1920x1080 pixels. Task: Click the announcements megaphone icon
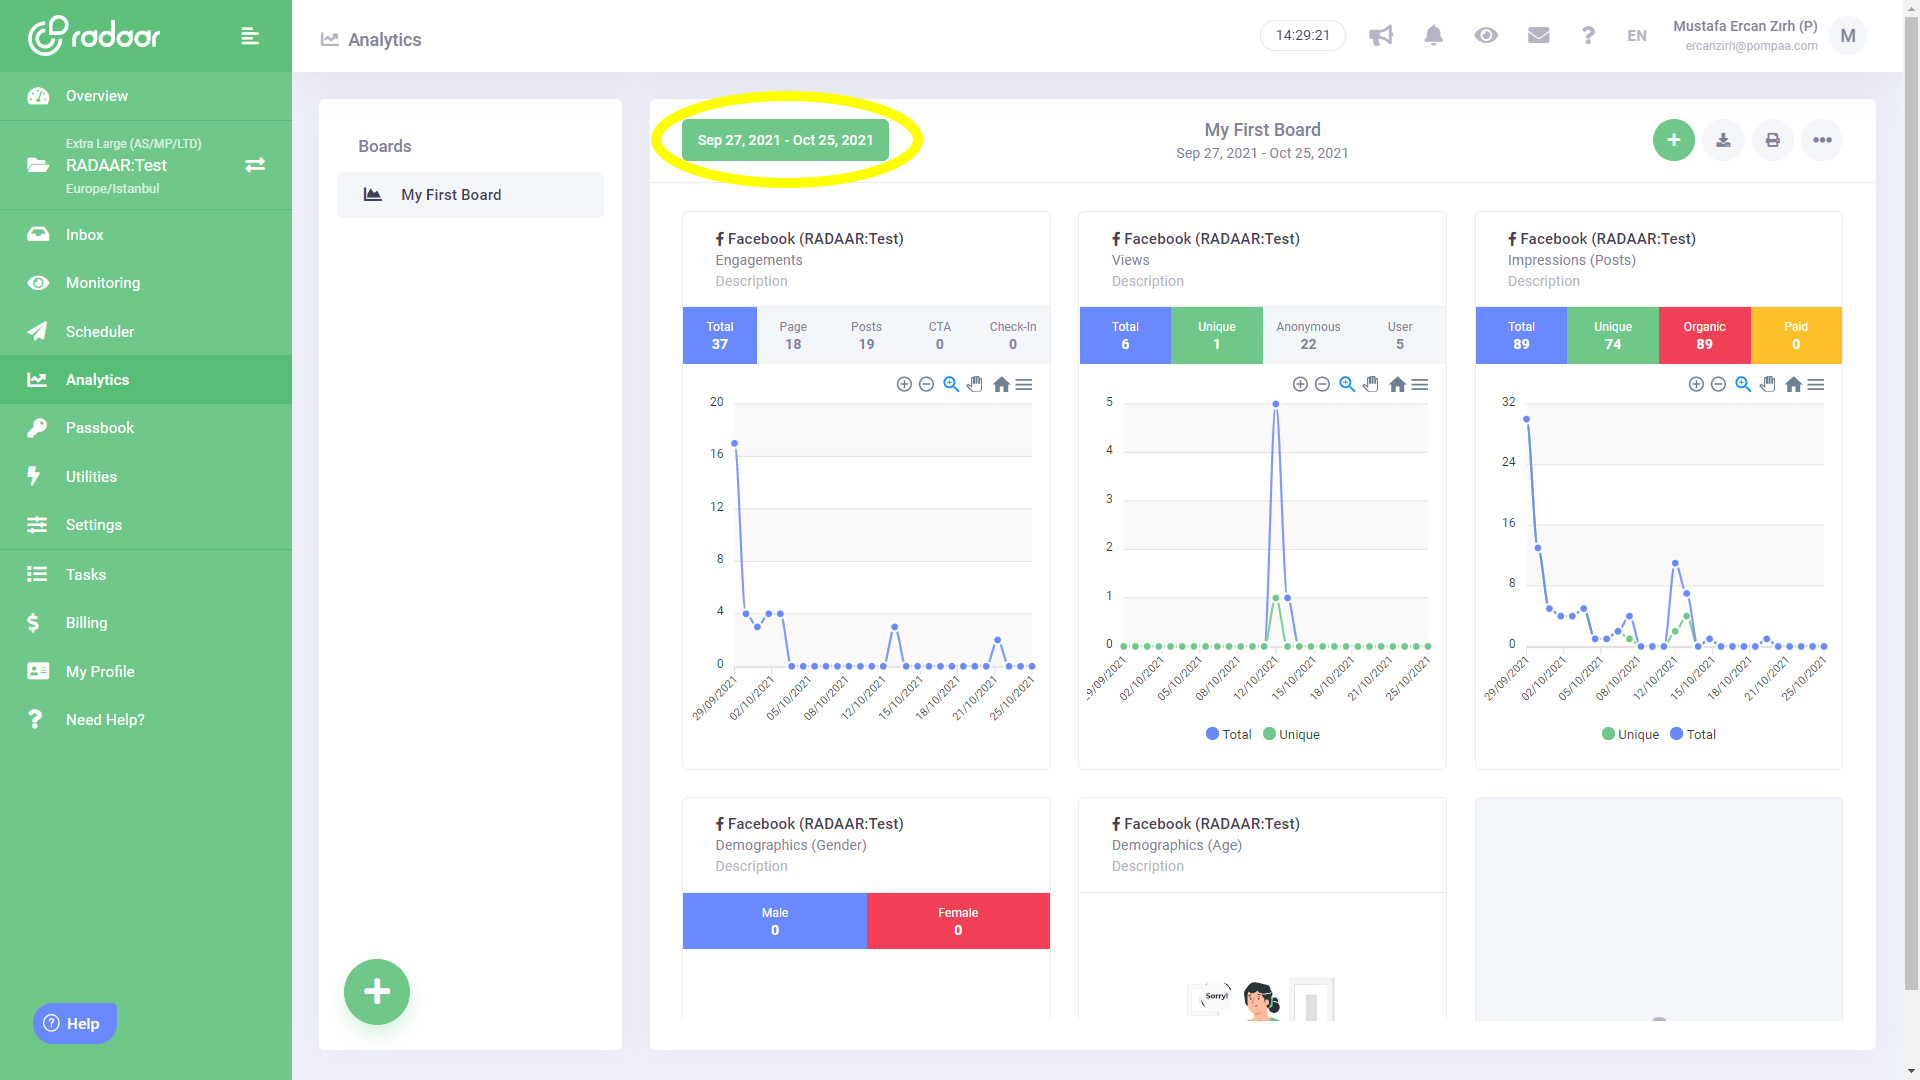(1381, 36)
